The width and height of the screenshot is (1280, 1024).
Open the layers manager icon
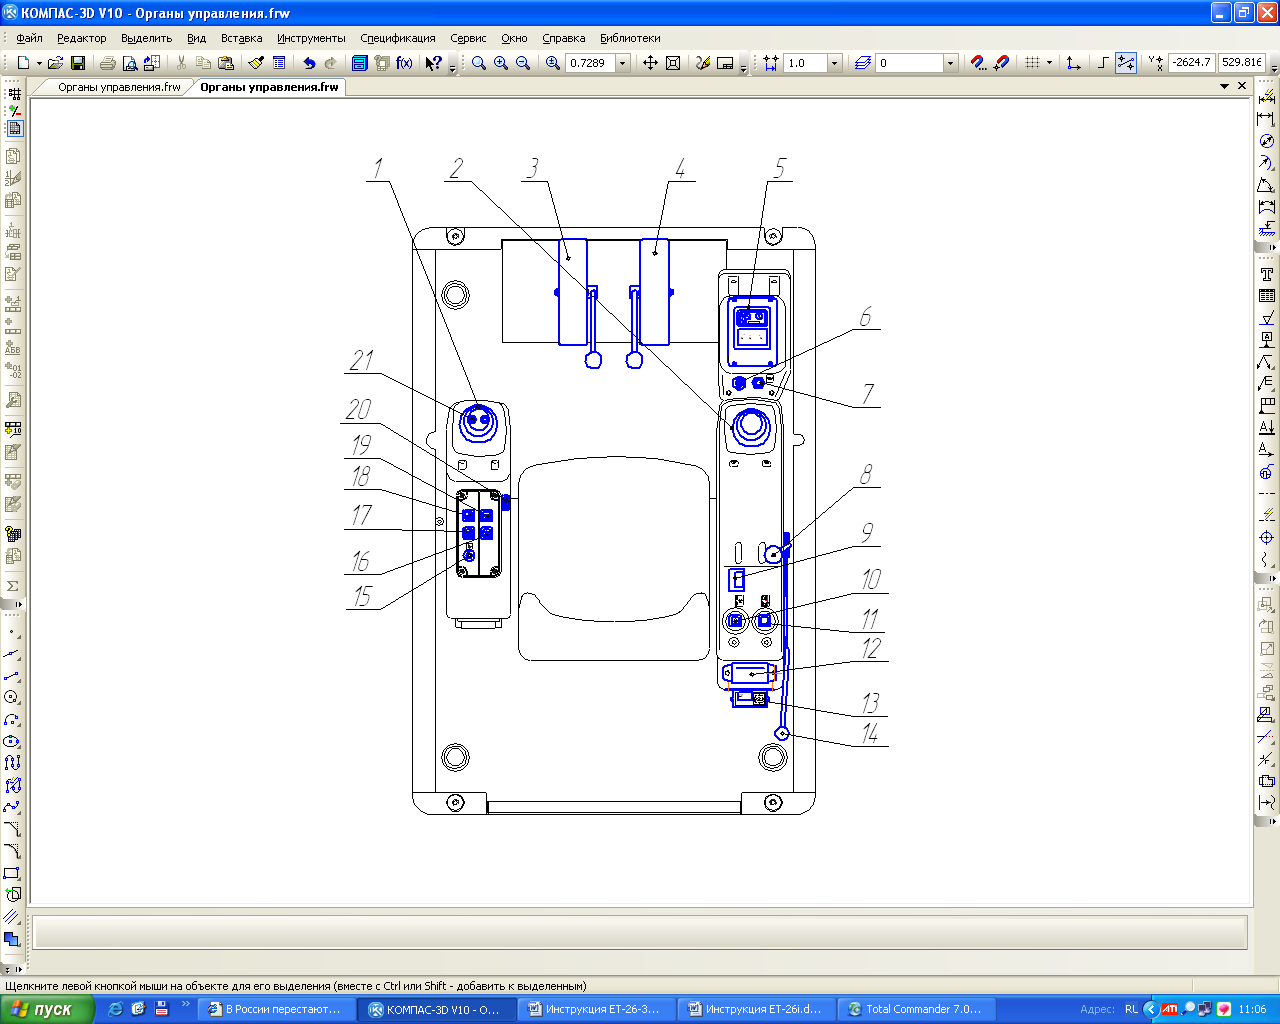click(x=863, y=63)
